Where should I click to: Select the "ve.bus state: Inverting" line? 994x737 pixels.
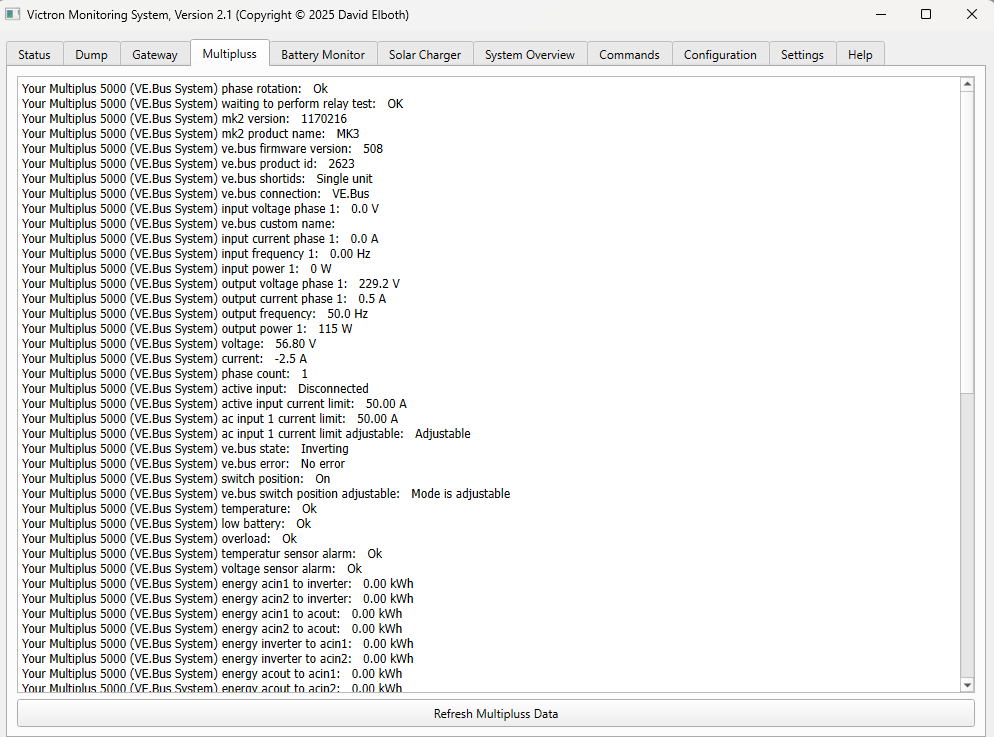tap(185, 449)
